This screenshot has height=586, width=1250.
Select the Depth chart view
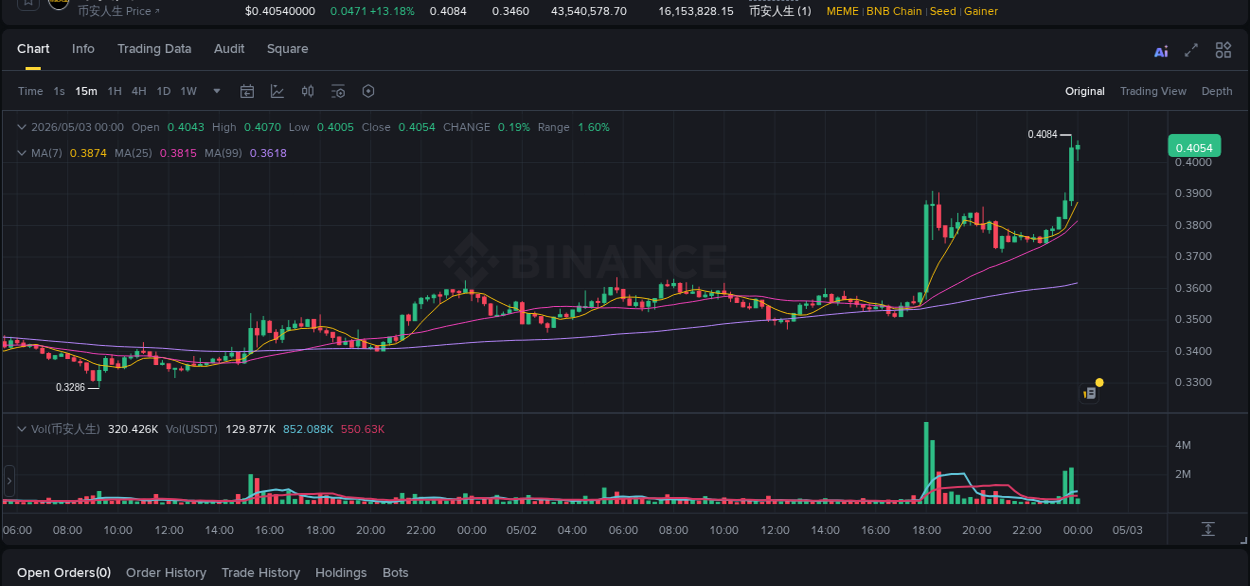[x=1217, y=91]
